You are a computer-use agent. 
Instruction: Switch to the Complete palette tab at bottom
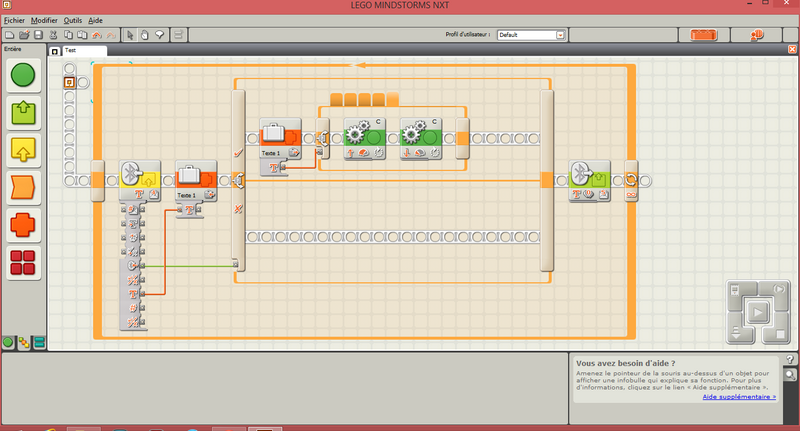pyautogui.click(x=24, y=343)
